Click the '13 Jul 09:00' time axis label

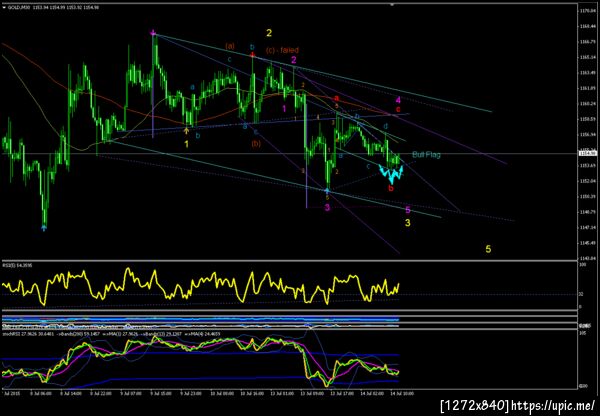(x=310, y=393)
